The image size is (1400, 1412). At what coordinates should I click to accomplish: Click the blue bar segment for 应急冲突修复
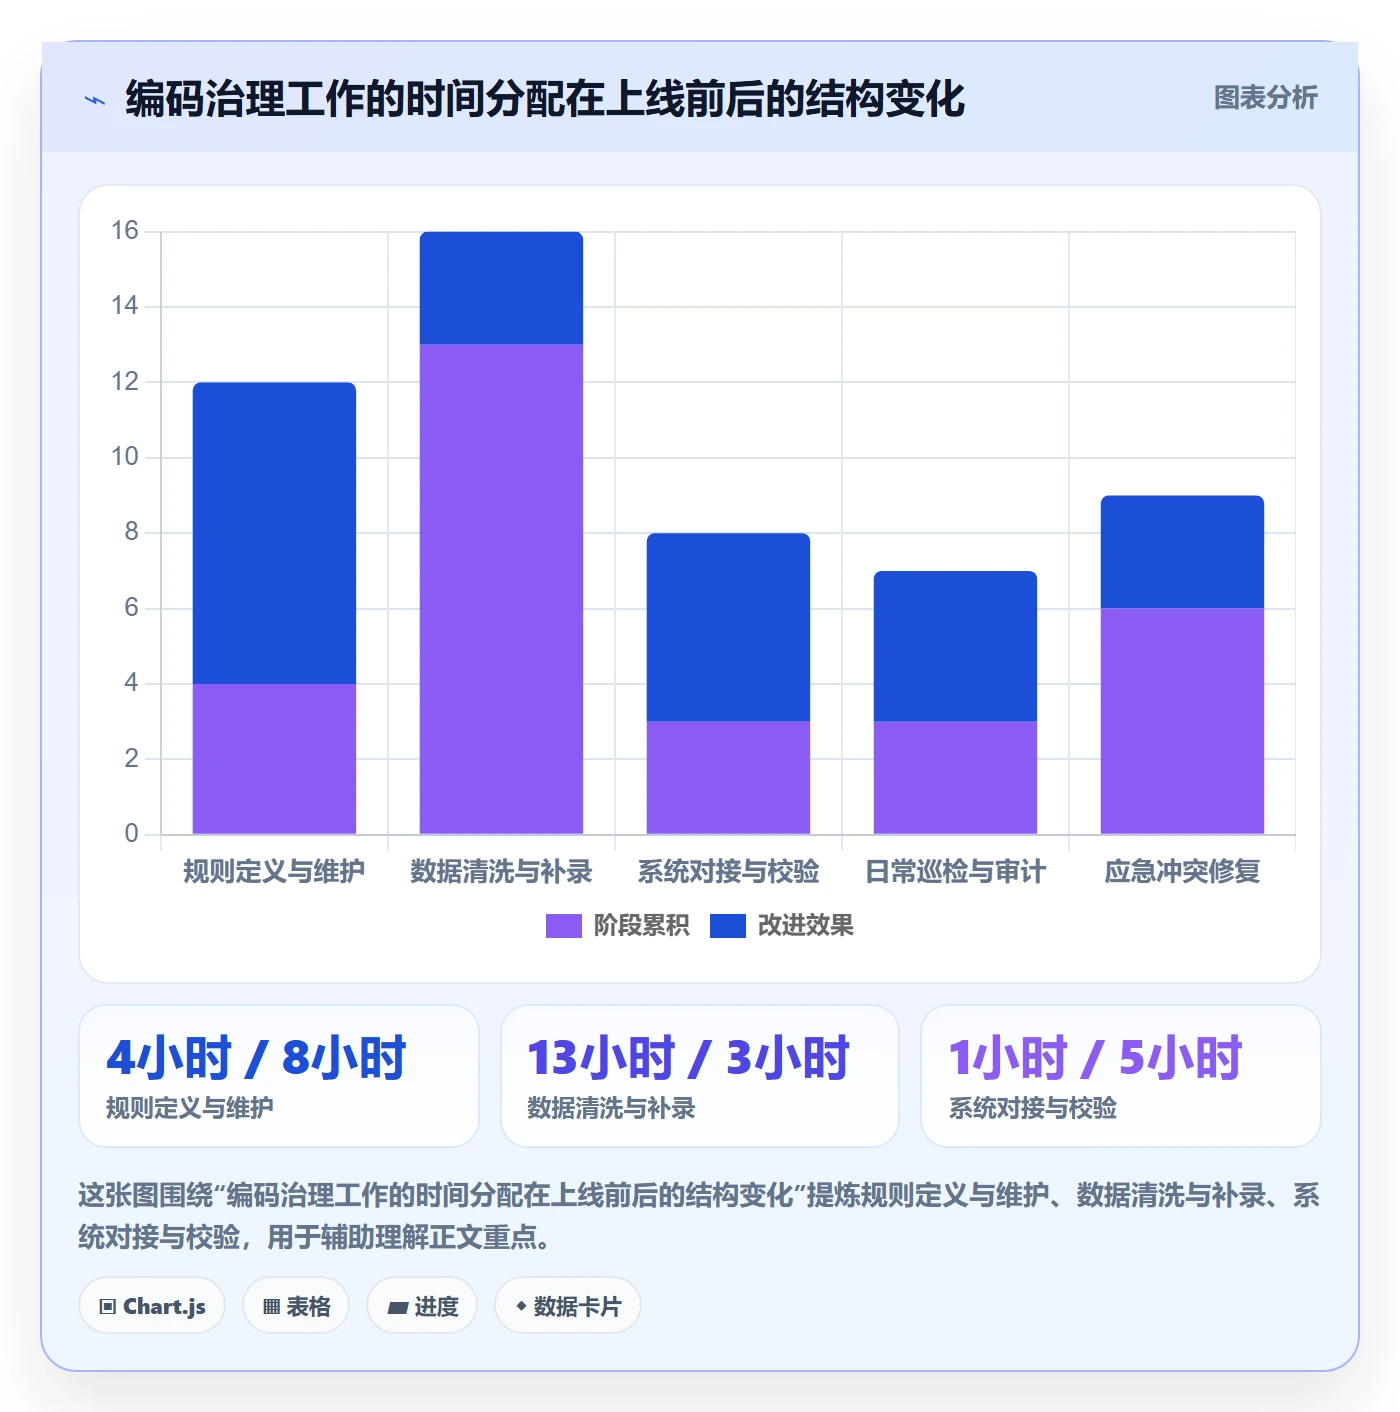[x=1182, y=552]
